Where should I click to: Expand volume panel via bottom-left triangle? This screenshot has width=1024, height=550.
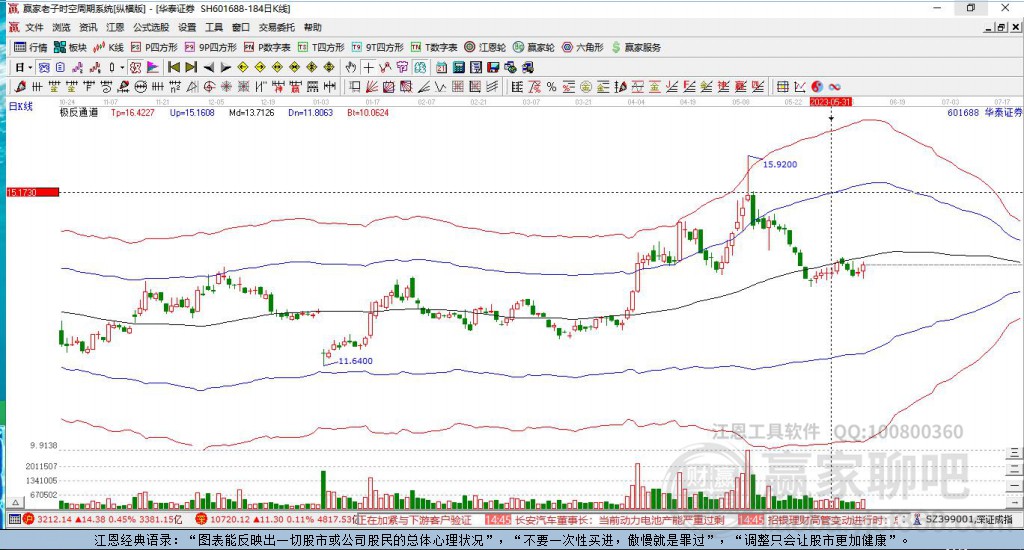coord(16,503)
